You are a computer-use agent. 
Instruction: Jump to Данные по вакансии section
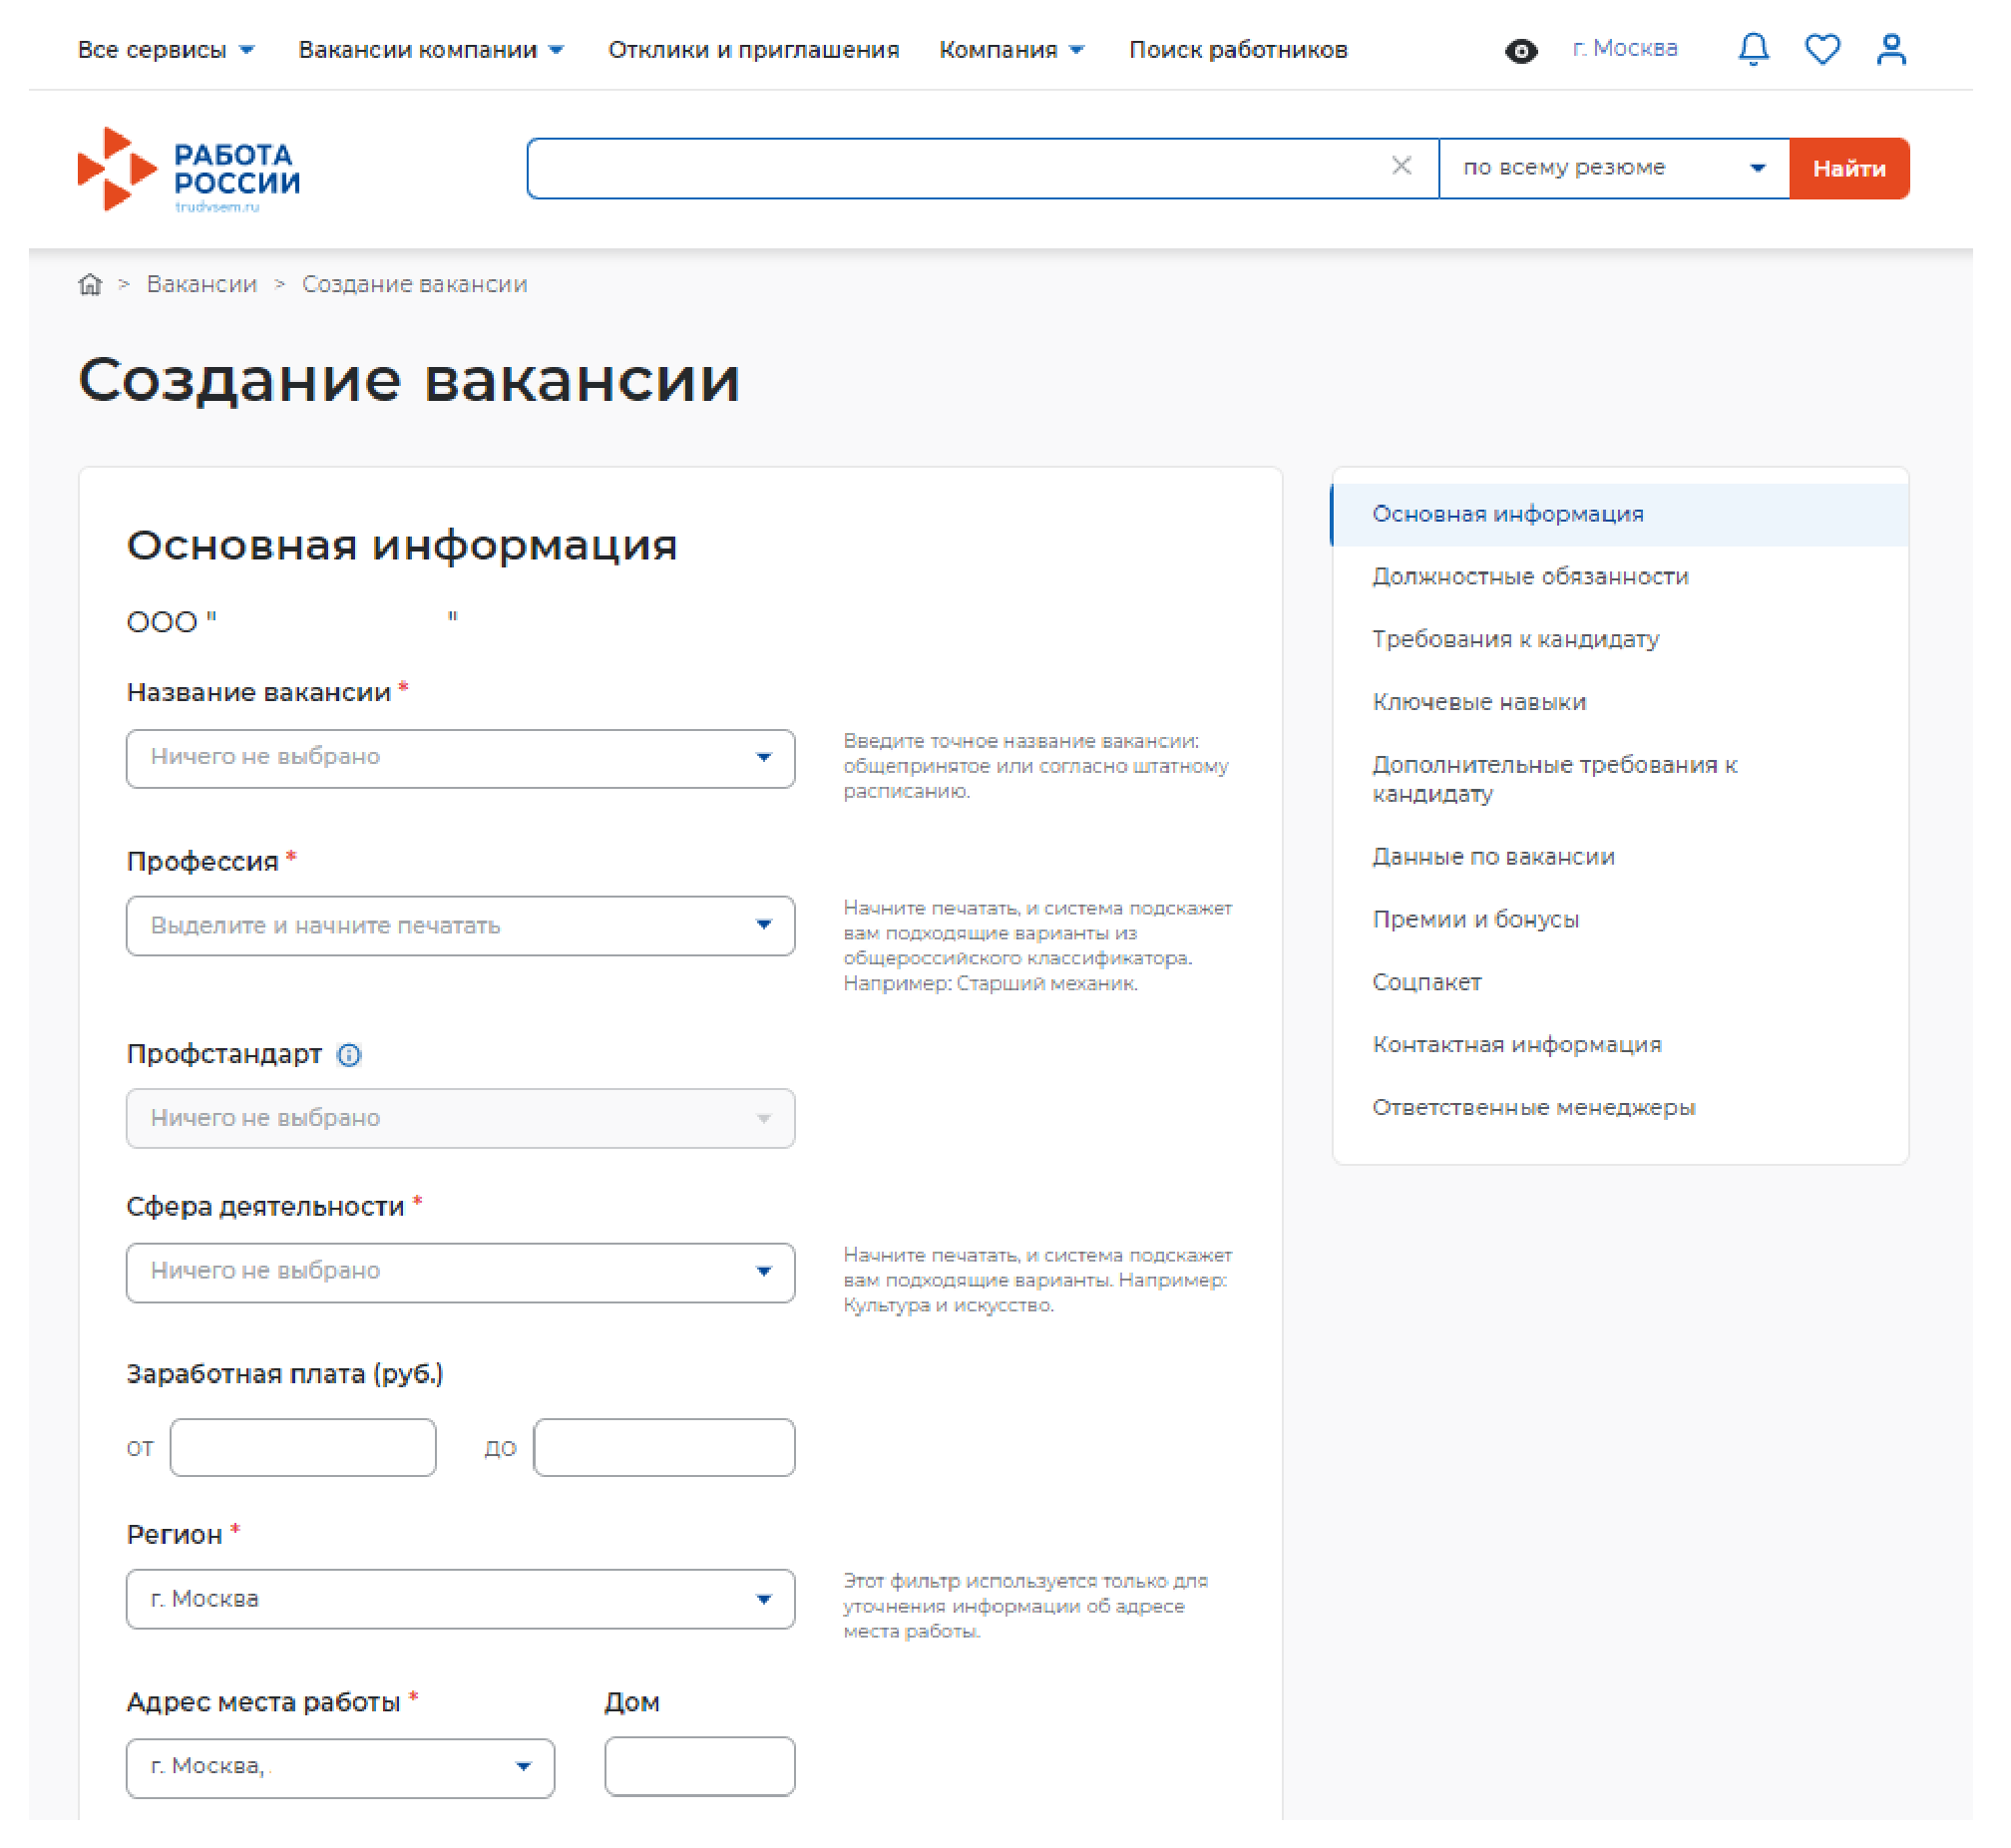(1493, 857)
